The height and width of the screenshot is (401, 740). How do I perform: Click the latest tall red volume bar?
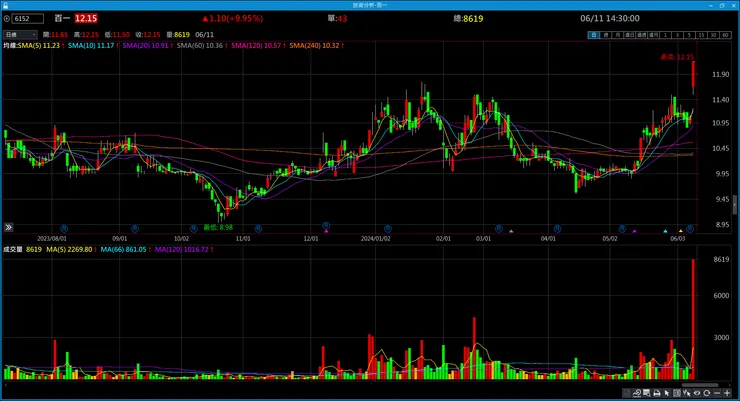pyautogui.click(x=693, y=319)
